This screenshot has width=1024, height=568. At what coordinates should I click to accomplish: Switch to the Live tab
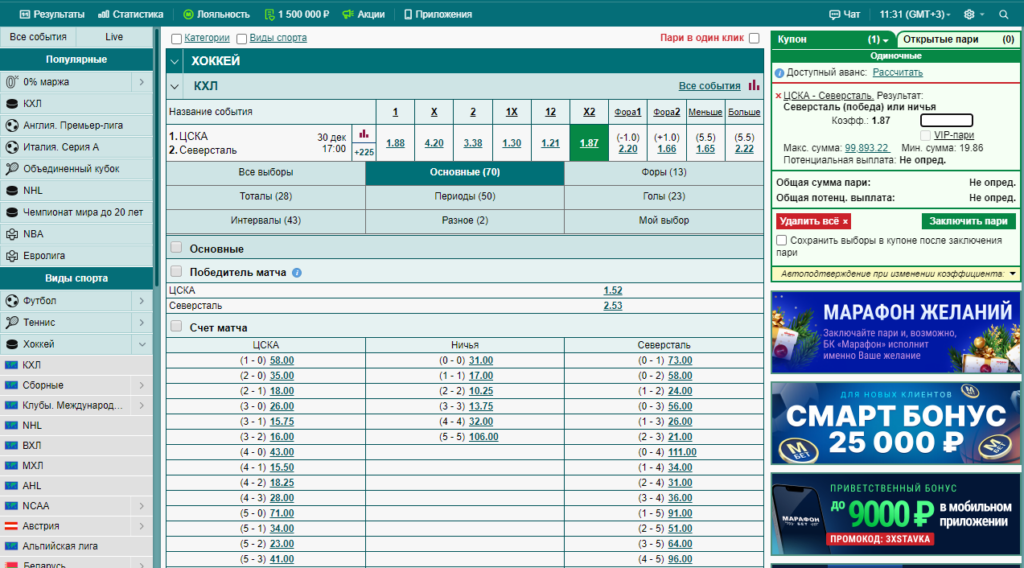[114, 37]
